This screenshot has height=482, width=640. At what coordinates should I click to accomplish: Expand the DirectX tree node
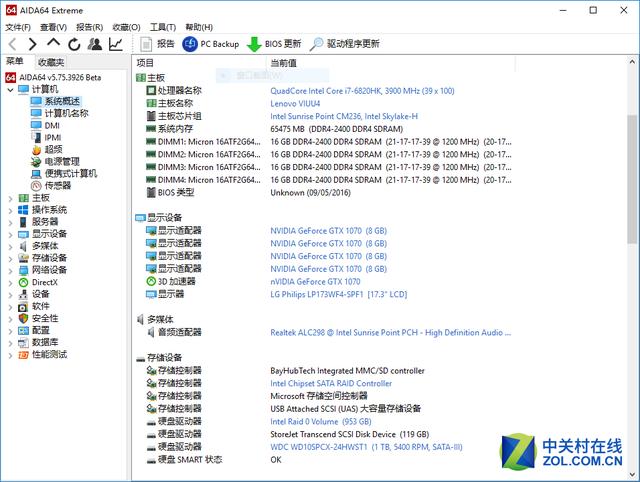[x=10, y=283]
